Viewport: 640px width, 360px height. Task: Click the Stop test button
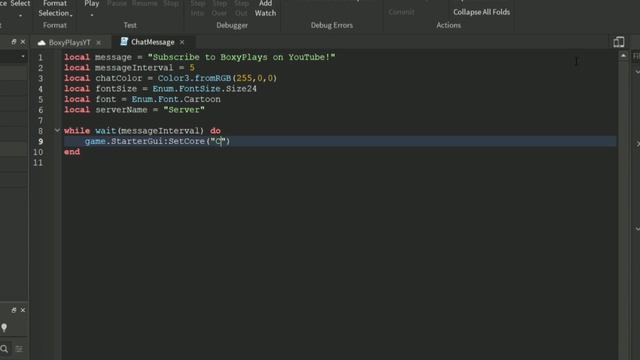pos(171,4)
